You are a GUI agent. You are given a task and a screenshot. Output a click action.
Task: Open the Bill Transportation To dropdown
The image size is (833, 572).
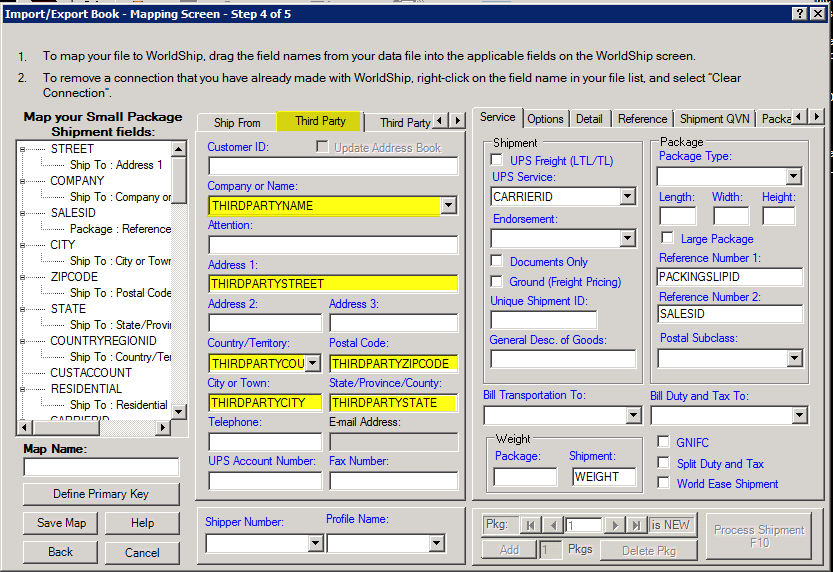[x=633, y=415]
